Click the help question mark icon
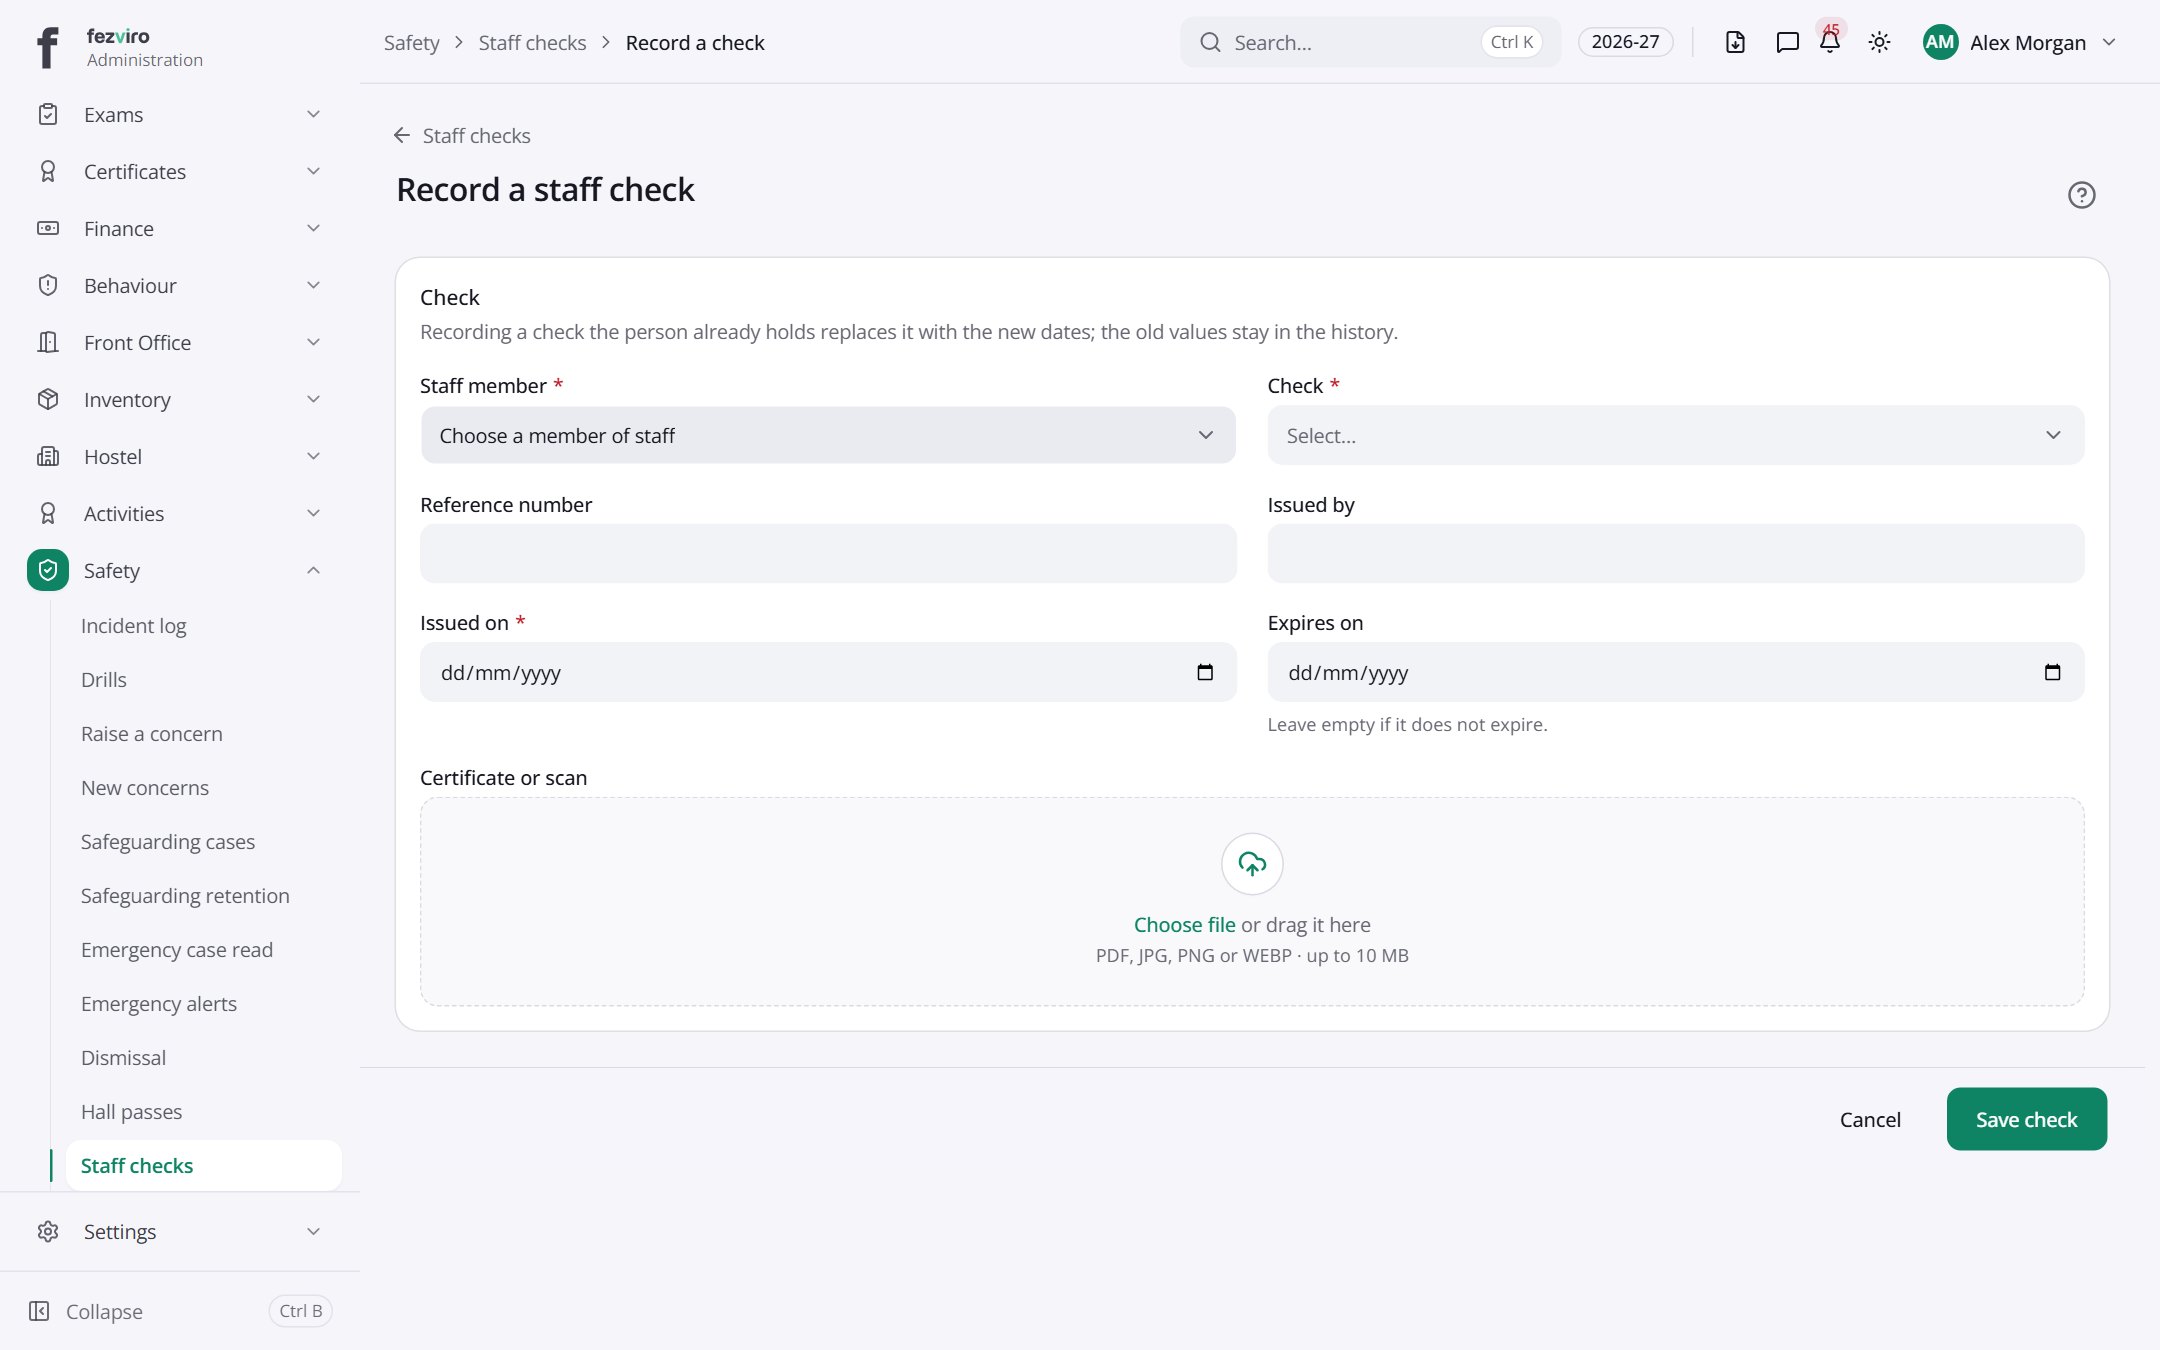 coord(2081,195)
